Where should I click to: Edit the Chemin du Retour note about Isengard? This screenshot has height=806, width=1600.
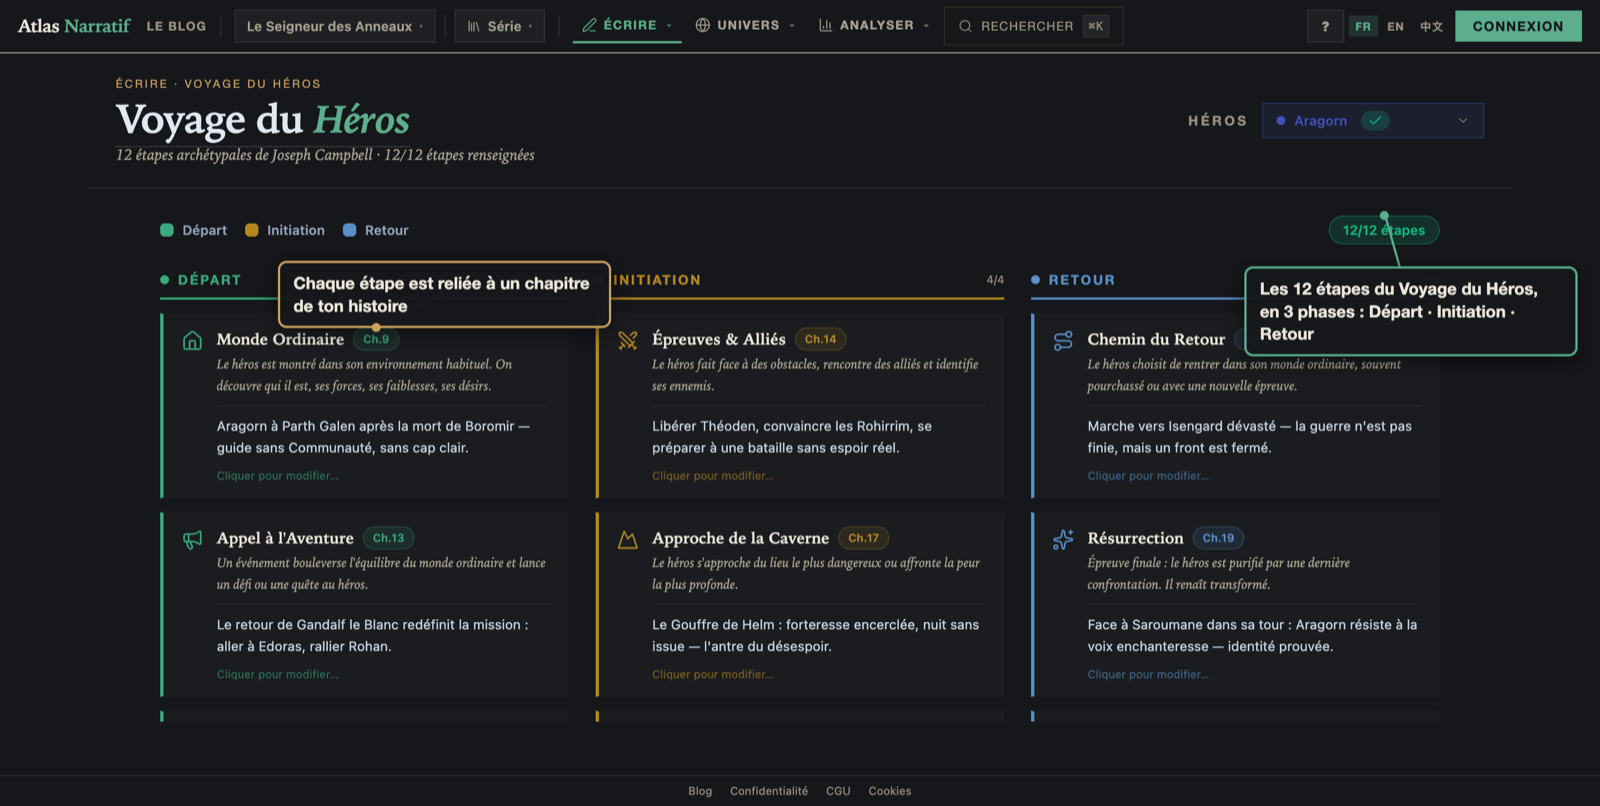click(x=1254, y=437)
